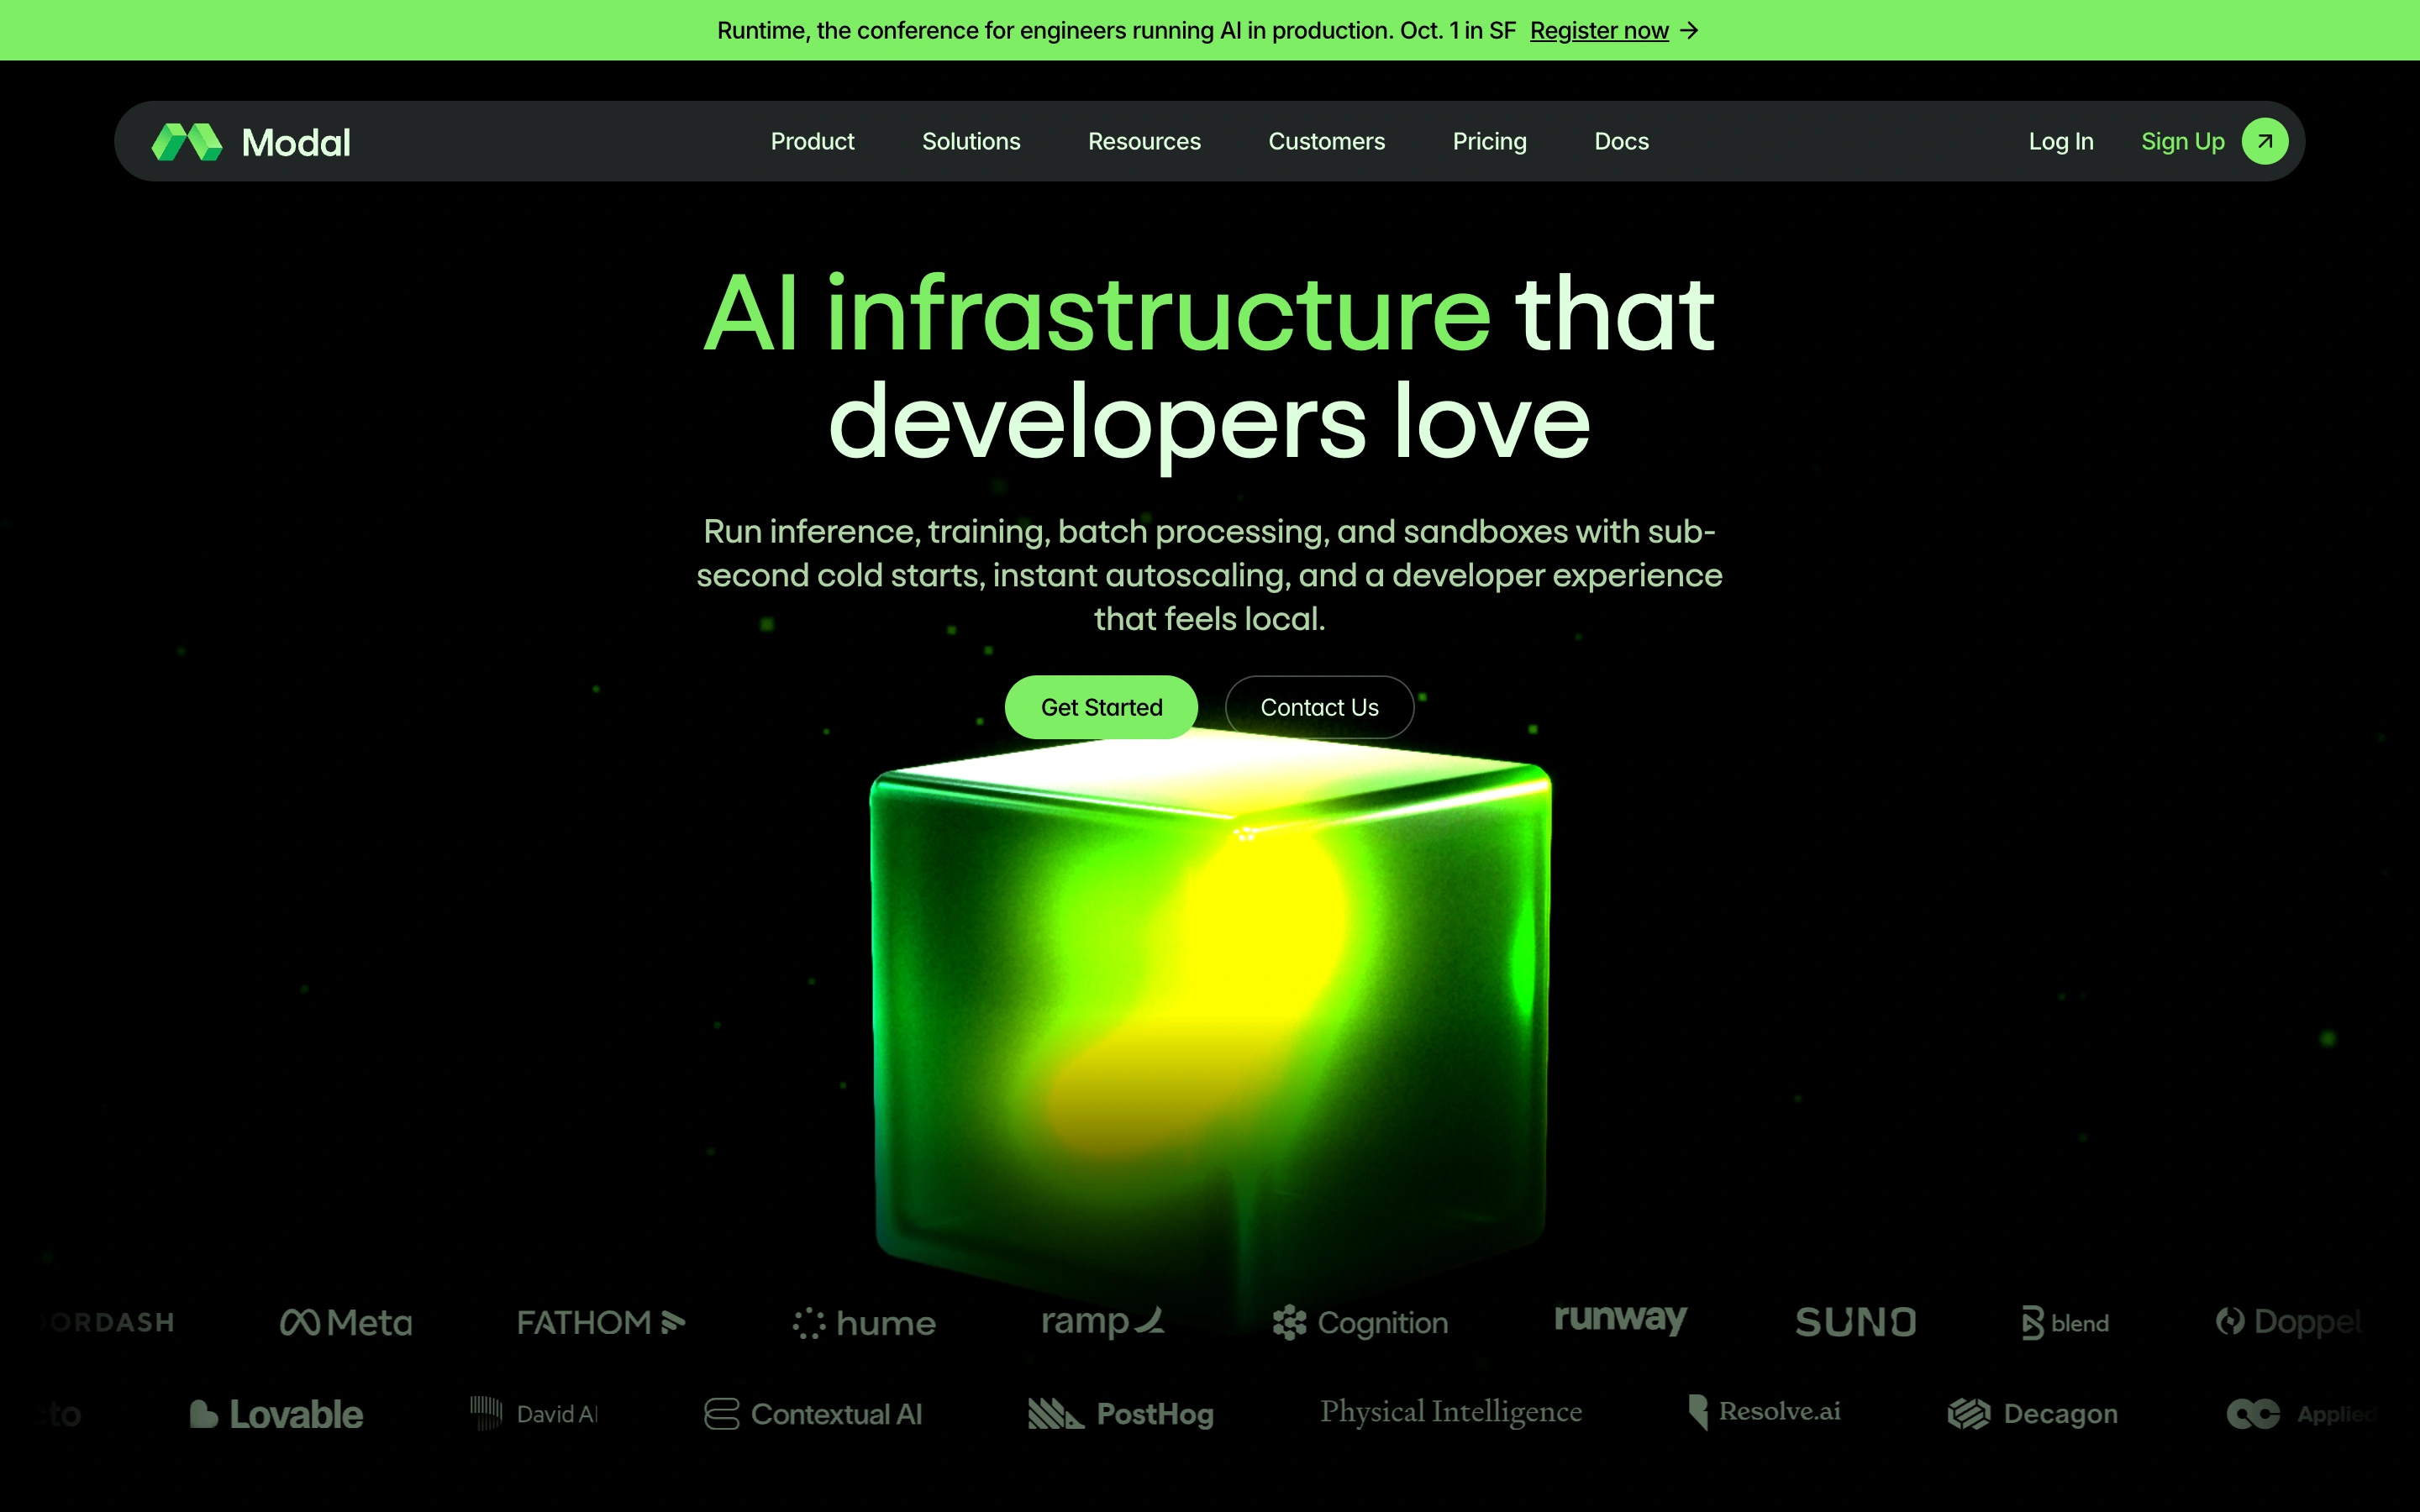Image resolution: width=2420 pixels, height=1512 pixels.
Task: Click the SUNO logo
Action: coord(1856,1323)
